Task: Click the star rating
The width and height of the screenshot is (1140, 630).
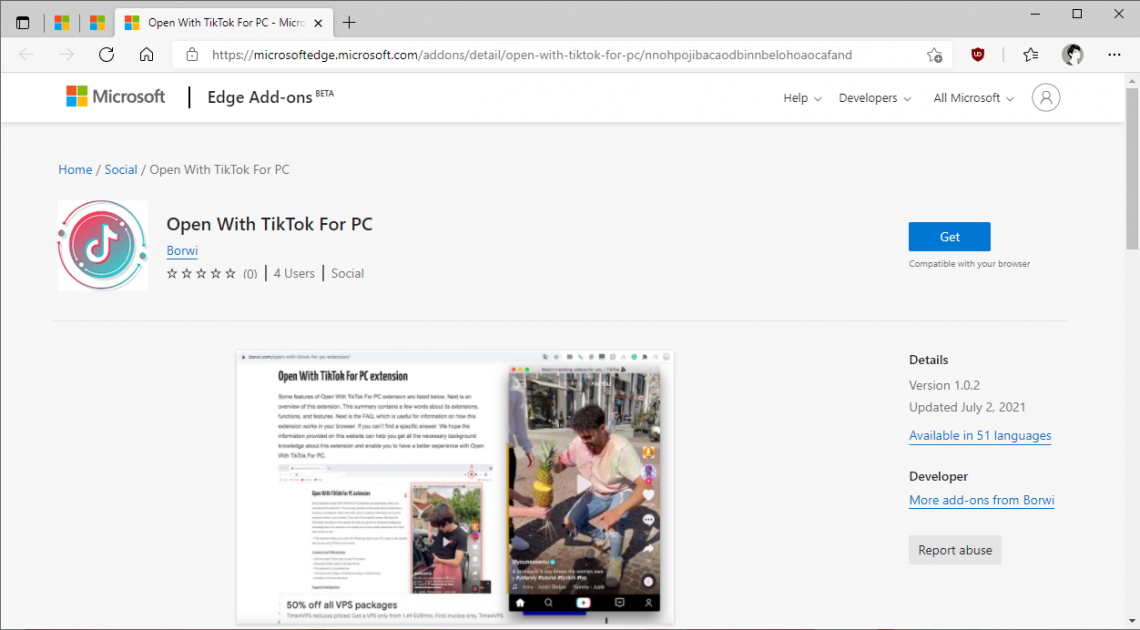Action: coord(201,274)
